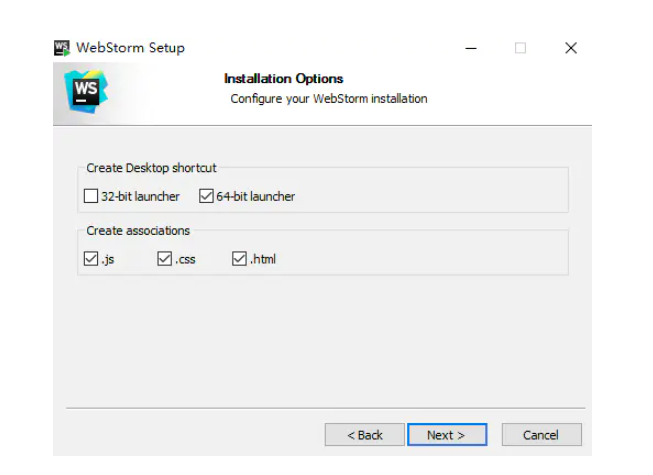
Task: Click the 'Create Desktop shortcut' group label
Action: click(151, 168)
